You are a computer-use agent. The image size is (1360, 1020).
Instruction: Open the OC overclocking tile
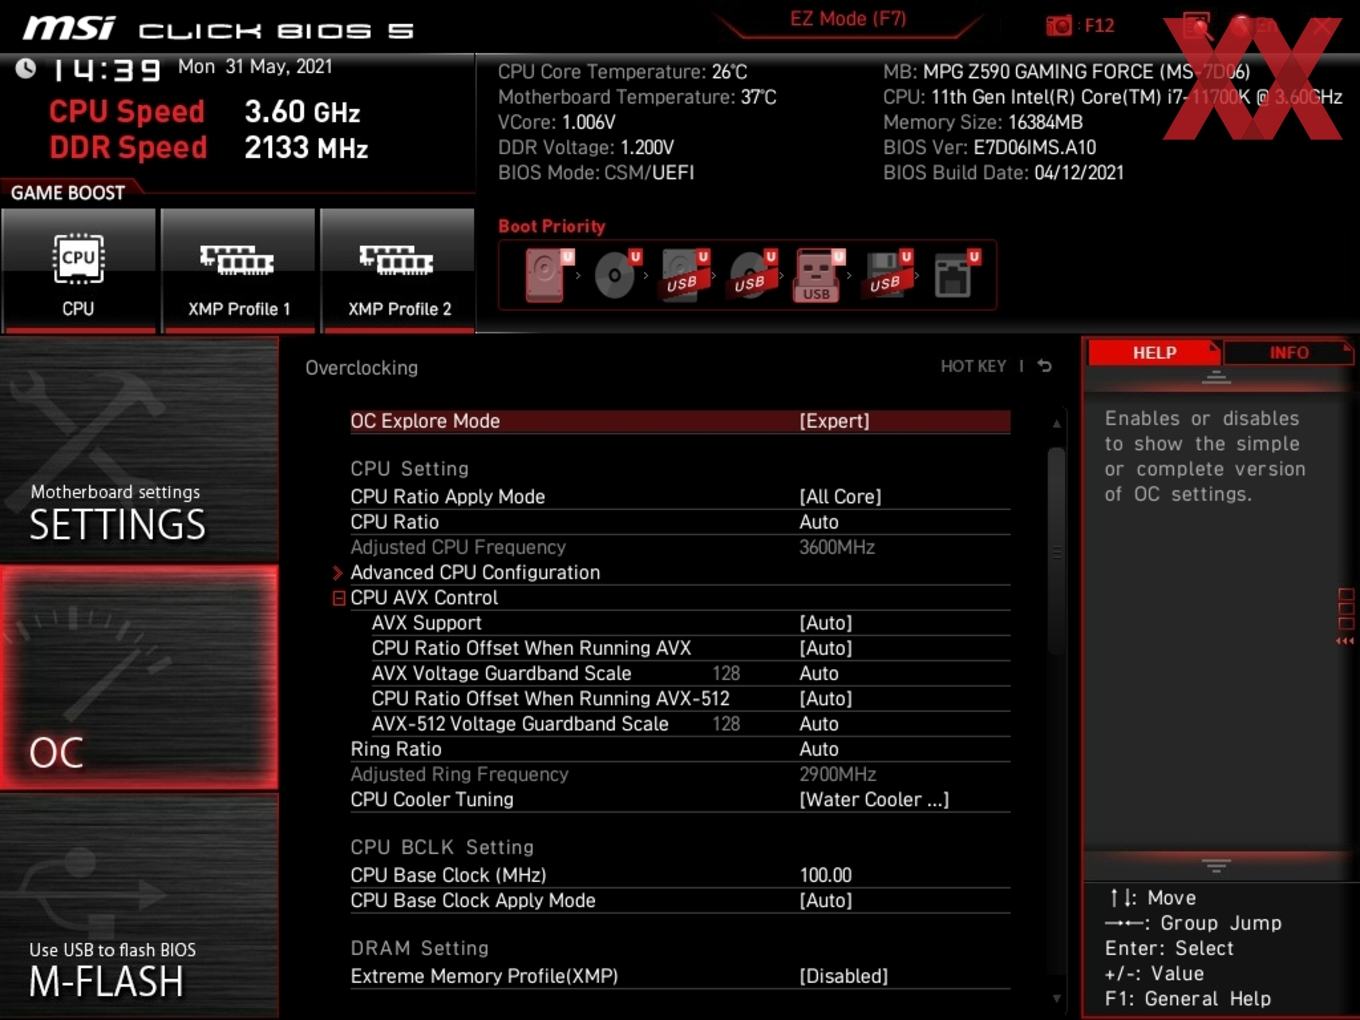coord(139,678)
